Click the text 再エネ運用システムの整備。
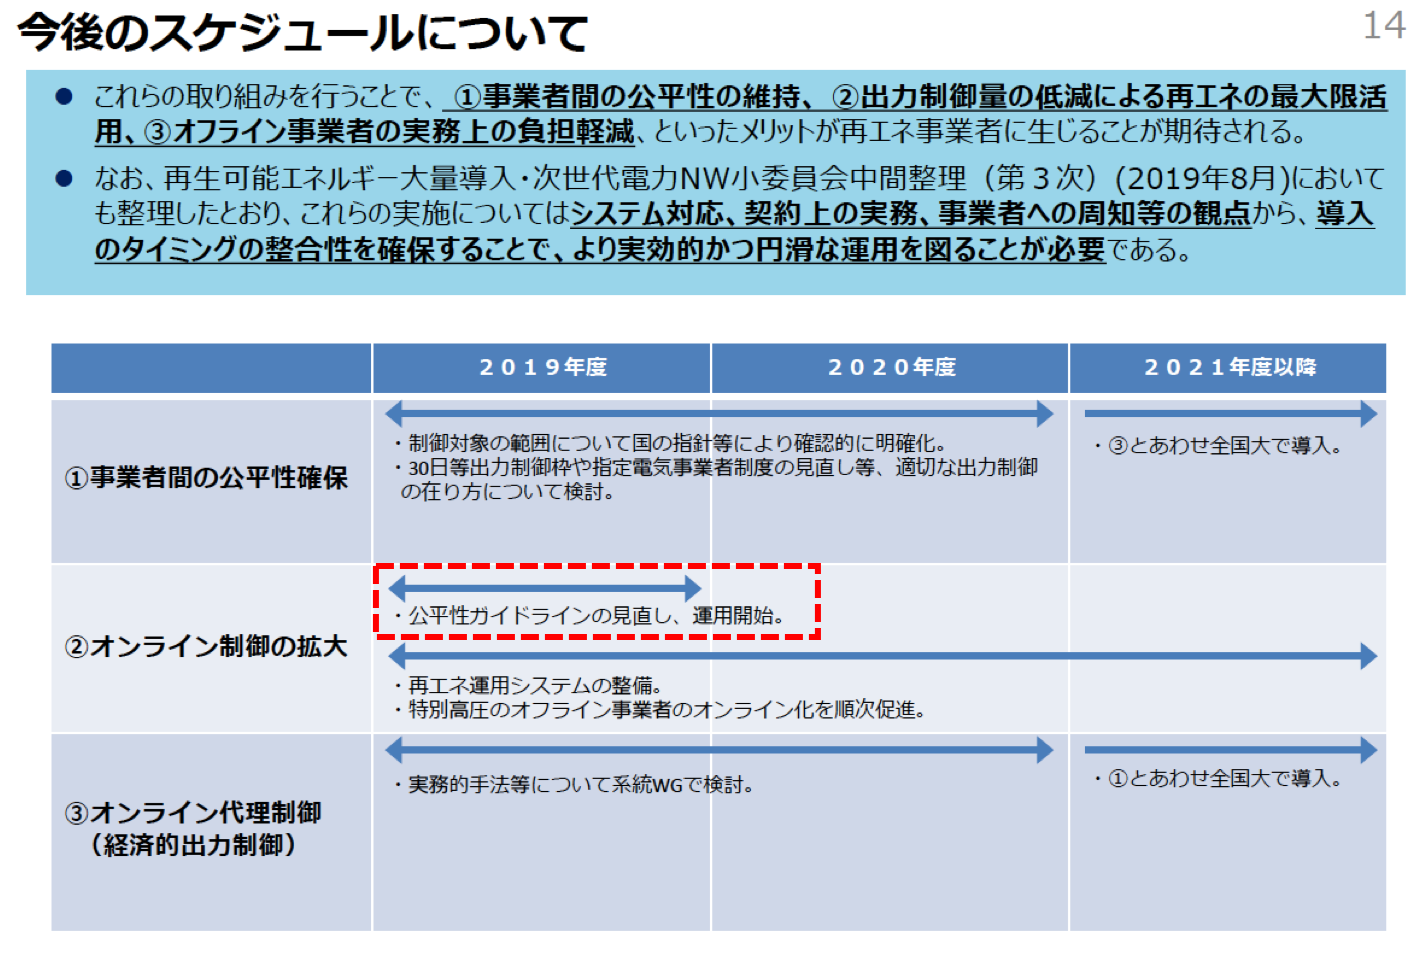The width and height of the screenshot is (1422, 966). point(534,686)
